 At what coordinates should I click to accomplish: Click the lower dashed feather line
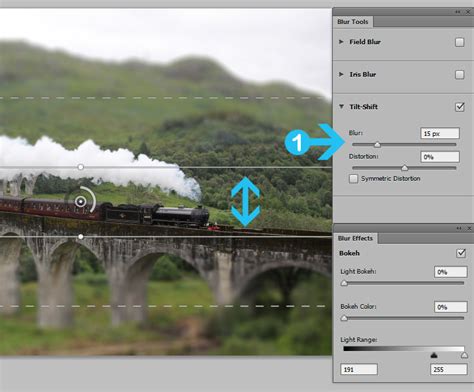tap(163, 306)
